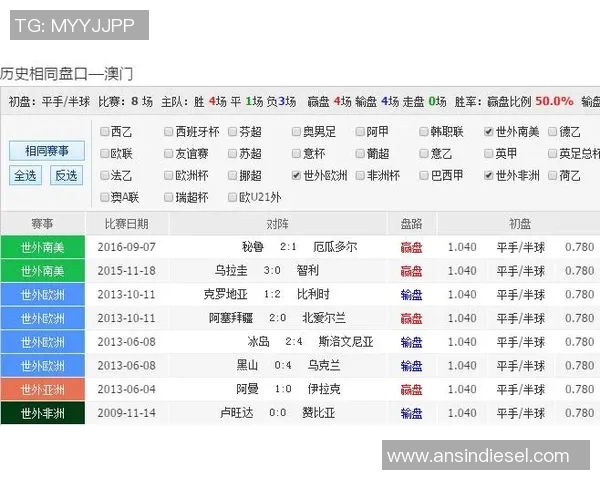The image size is (600, 480).
Task: Uncheck the 世外欧洲 league checkbox
Action: click(x=295, y=175)
